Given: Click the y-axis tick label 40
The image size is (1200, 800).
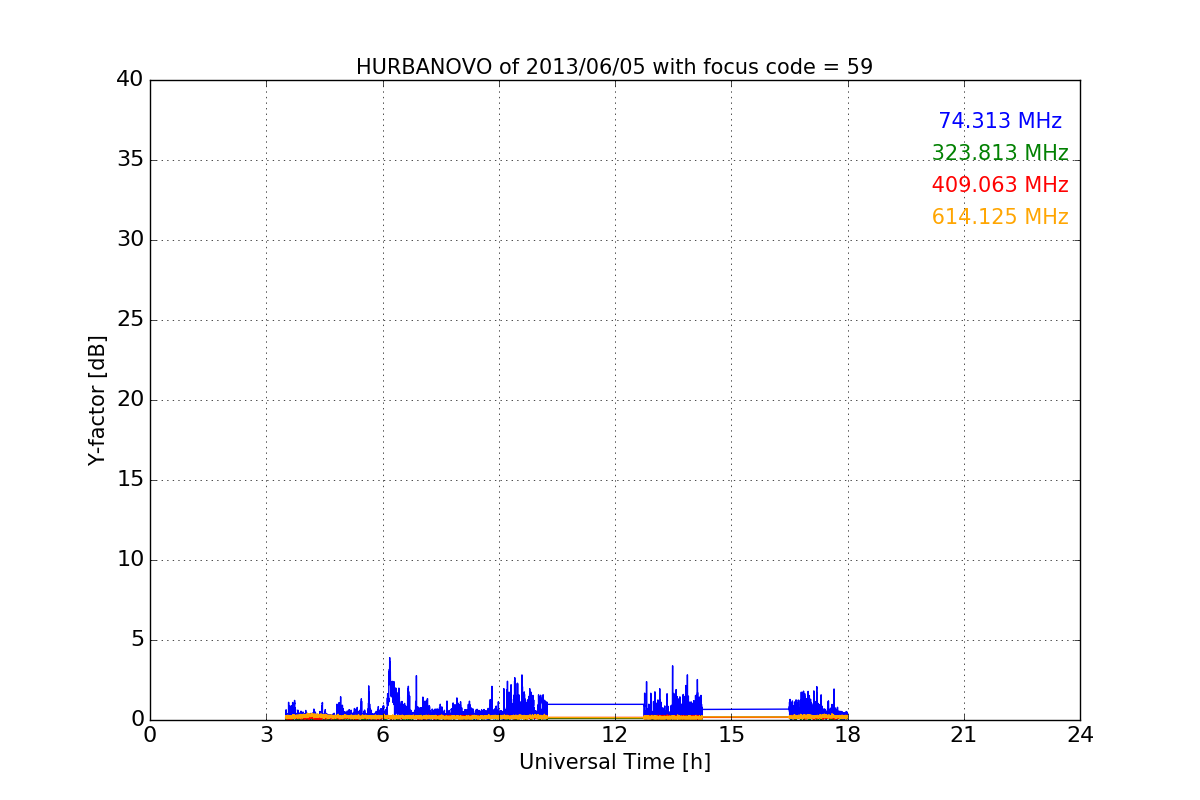Looking at the screenshot, I should [x=130, y=80].
